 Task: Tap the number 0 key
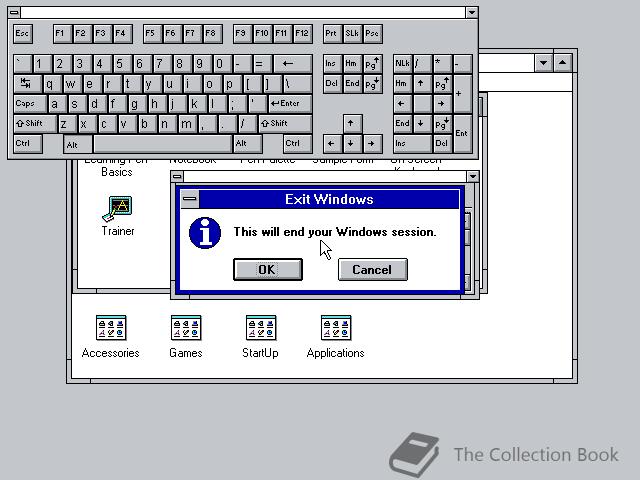222,64
